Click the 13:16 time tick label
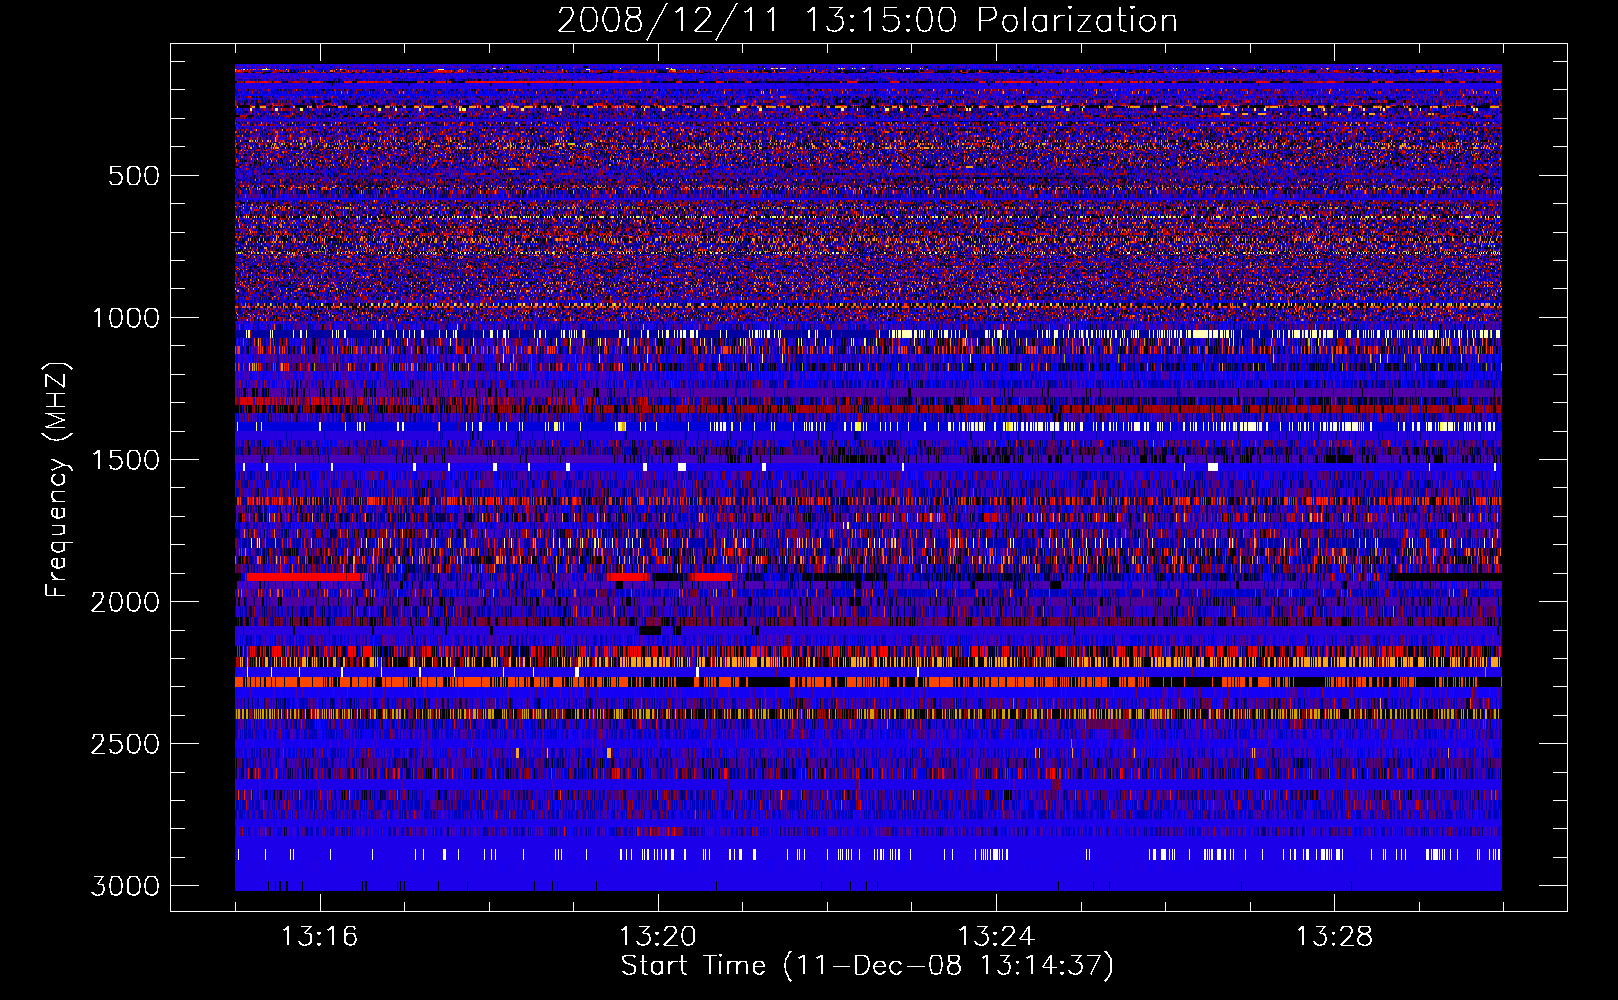The height and width of the screenshot is (1000, 1618). pyautogui.click(x=319, y=937)
